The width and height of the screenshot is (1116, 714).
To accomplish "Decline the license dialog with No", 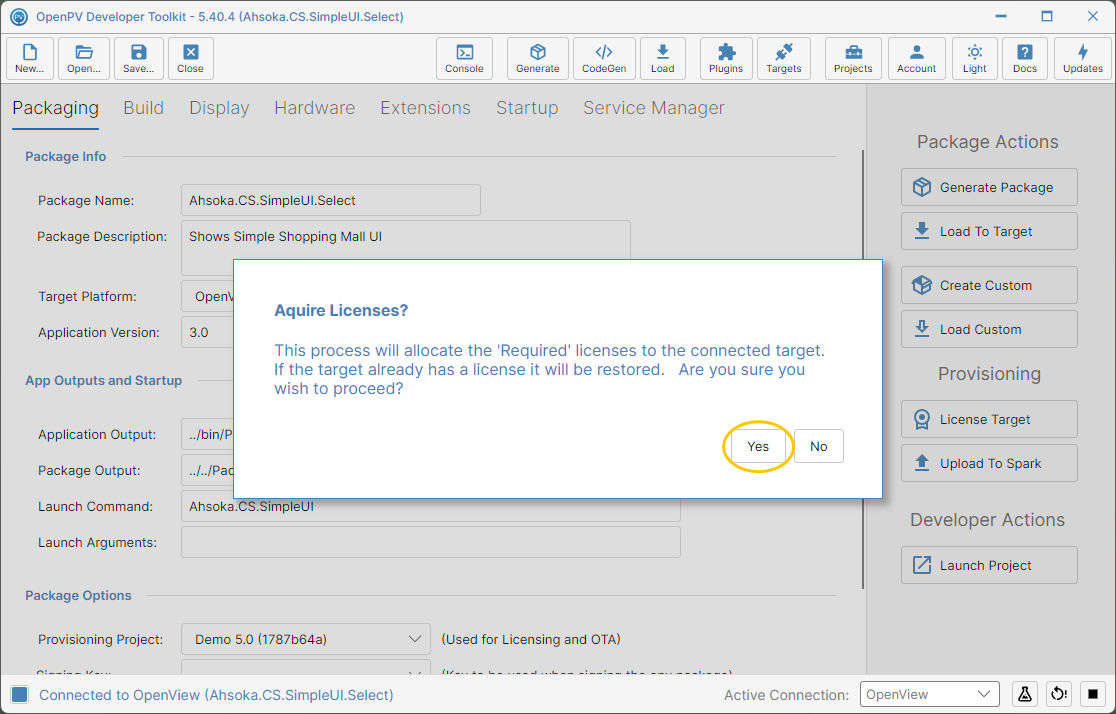I will pos(818,446).
